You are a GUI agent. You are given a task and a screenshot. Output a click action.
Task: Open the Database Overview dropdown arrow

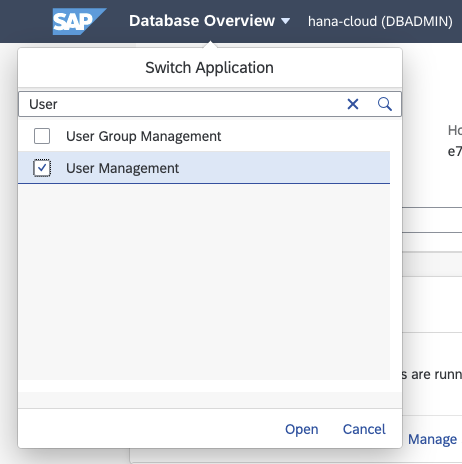pos(285,21)
